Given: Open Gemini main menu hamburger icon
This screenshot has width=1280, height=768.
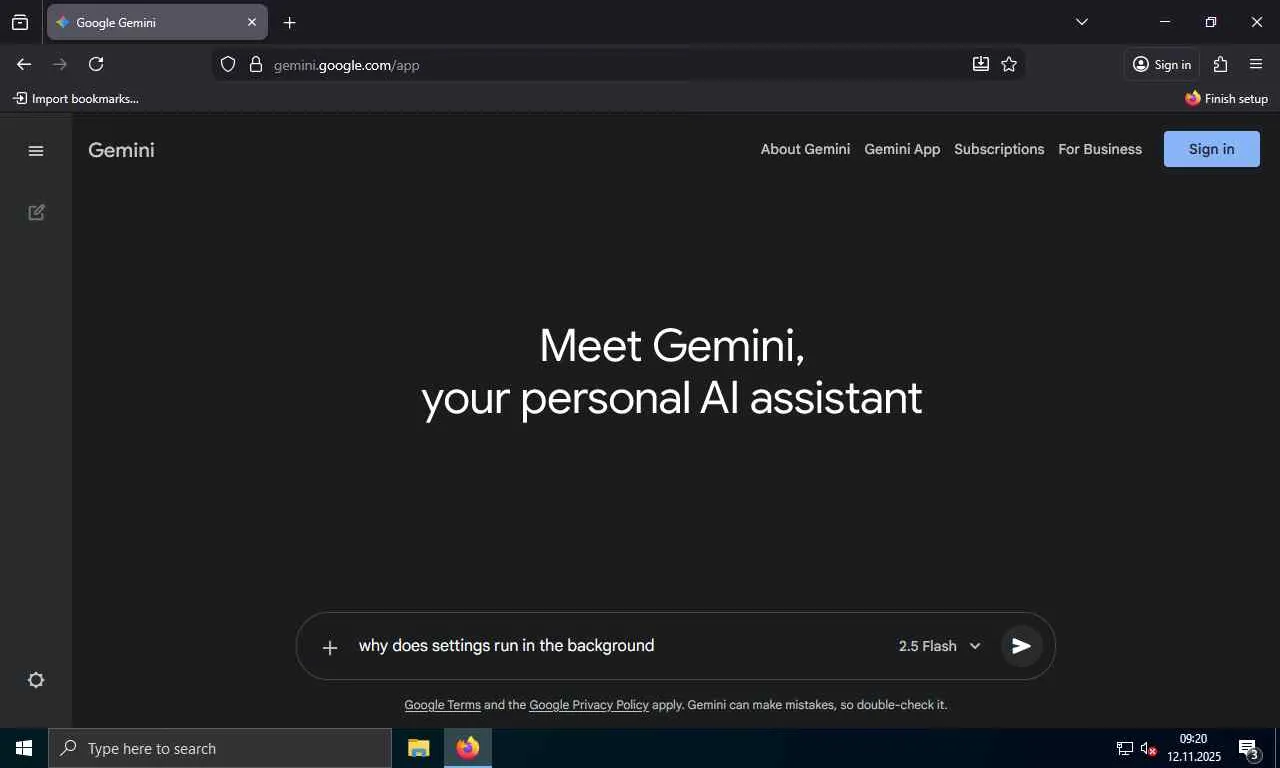Looking at the screenshot, I should pos(36,151).
